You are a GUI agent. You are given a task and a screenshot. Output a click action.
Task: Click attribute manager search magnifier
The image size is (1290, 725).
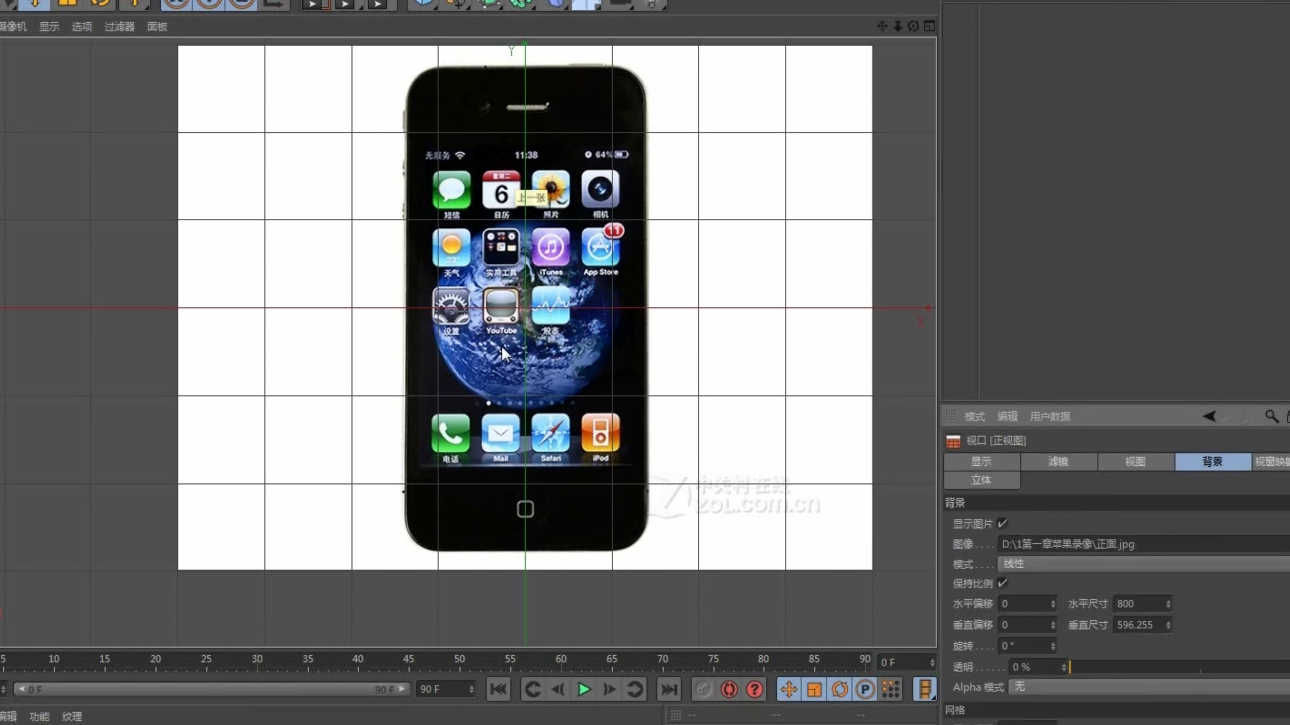point(1271,416)
